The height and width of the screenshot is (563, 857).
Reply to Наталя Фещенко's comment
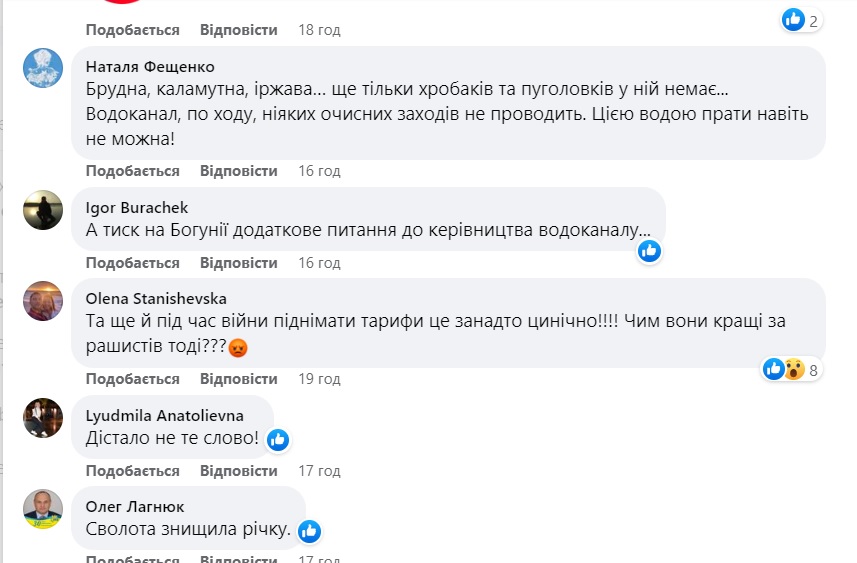coord(238,171)
